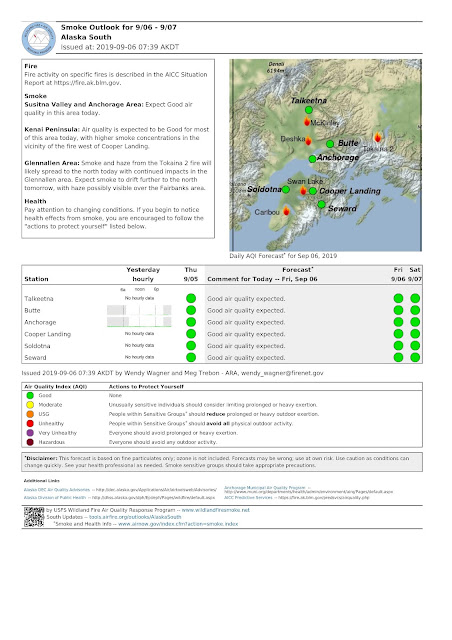Click Talkeetna's Thu 9/05 green AQI dot
Screen dimensions: 452x640
[191, 298]
